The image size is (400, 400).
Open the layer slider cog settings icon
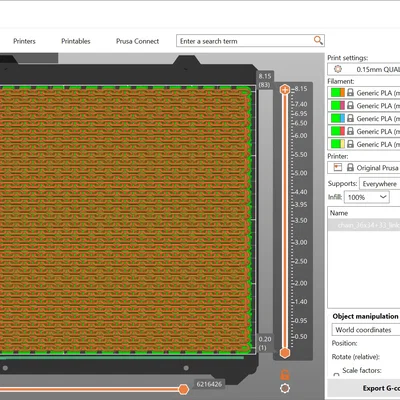285,388
